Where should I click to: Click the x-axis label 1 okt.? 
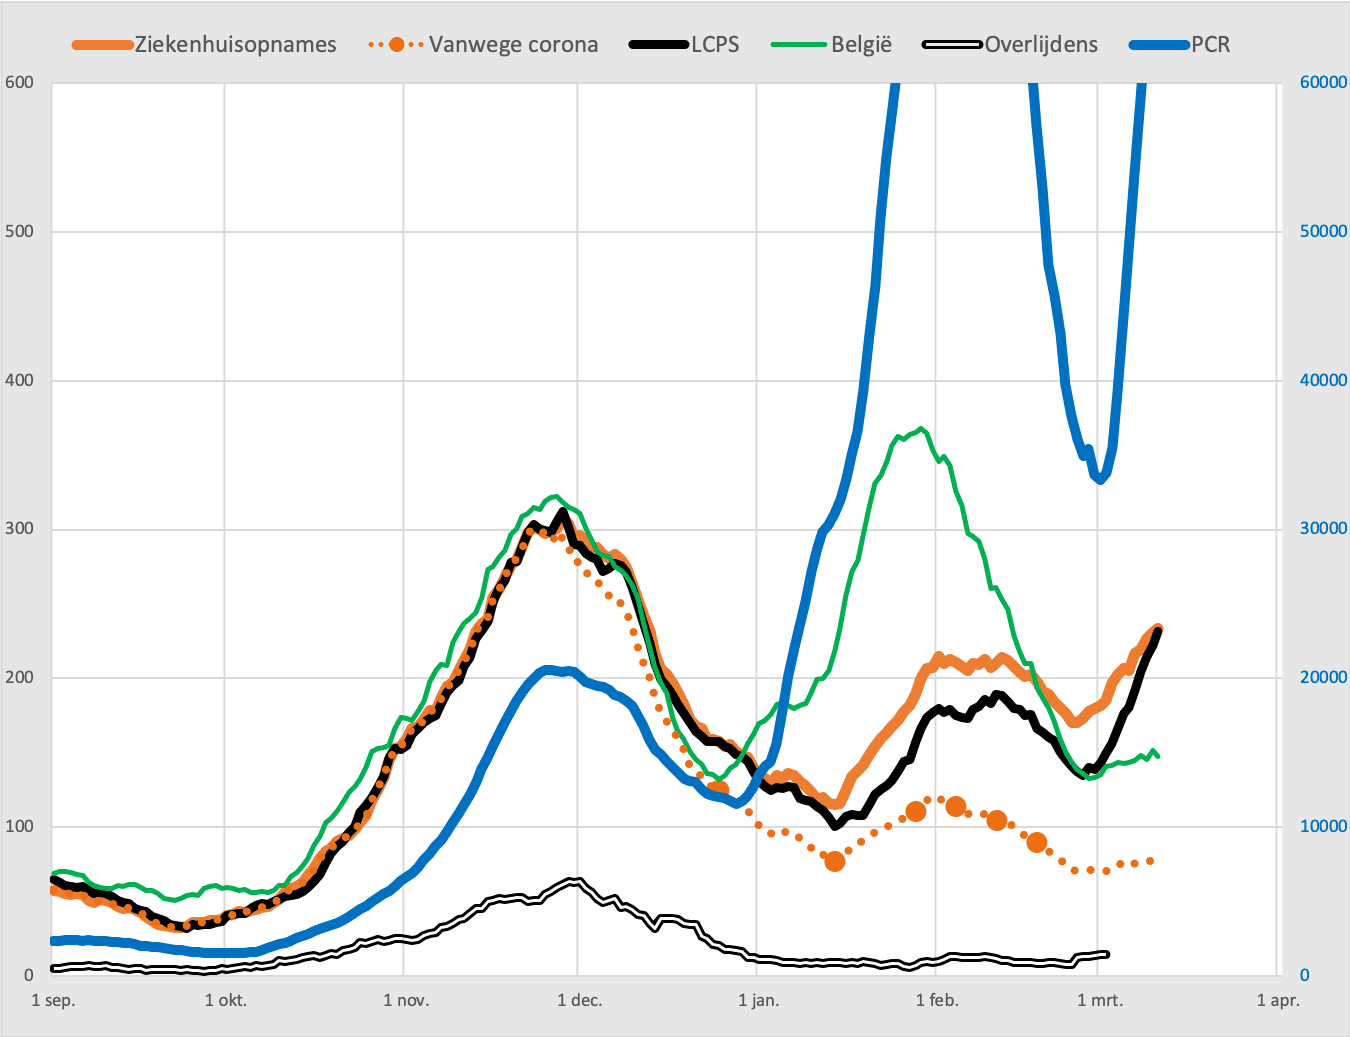pyautogui.click(x=226, y=1000)
